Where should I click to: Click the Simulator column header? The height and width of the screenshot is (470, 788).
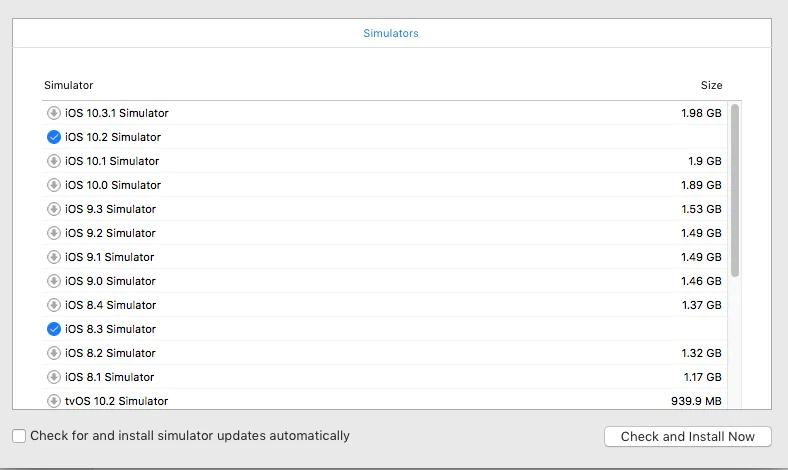point(69,85)
